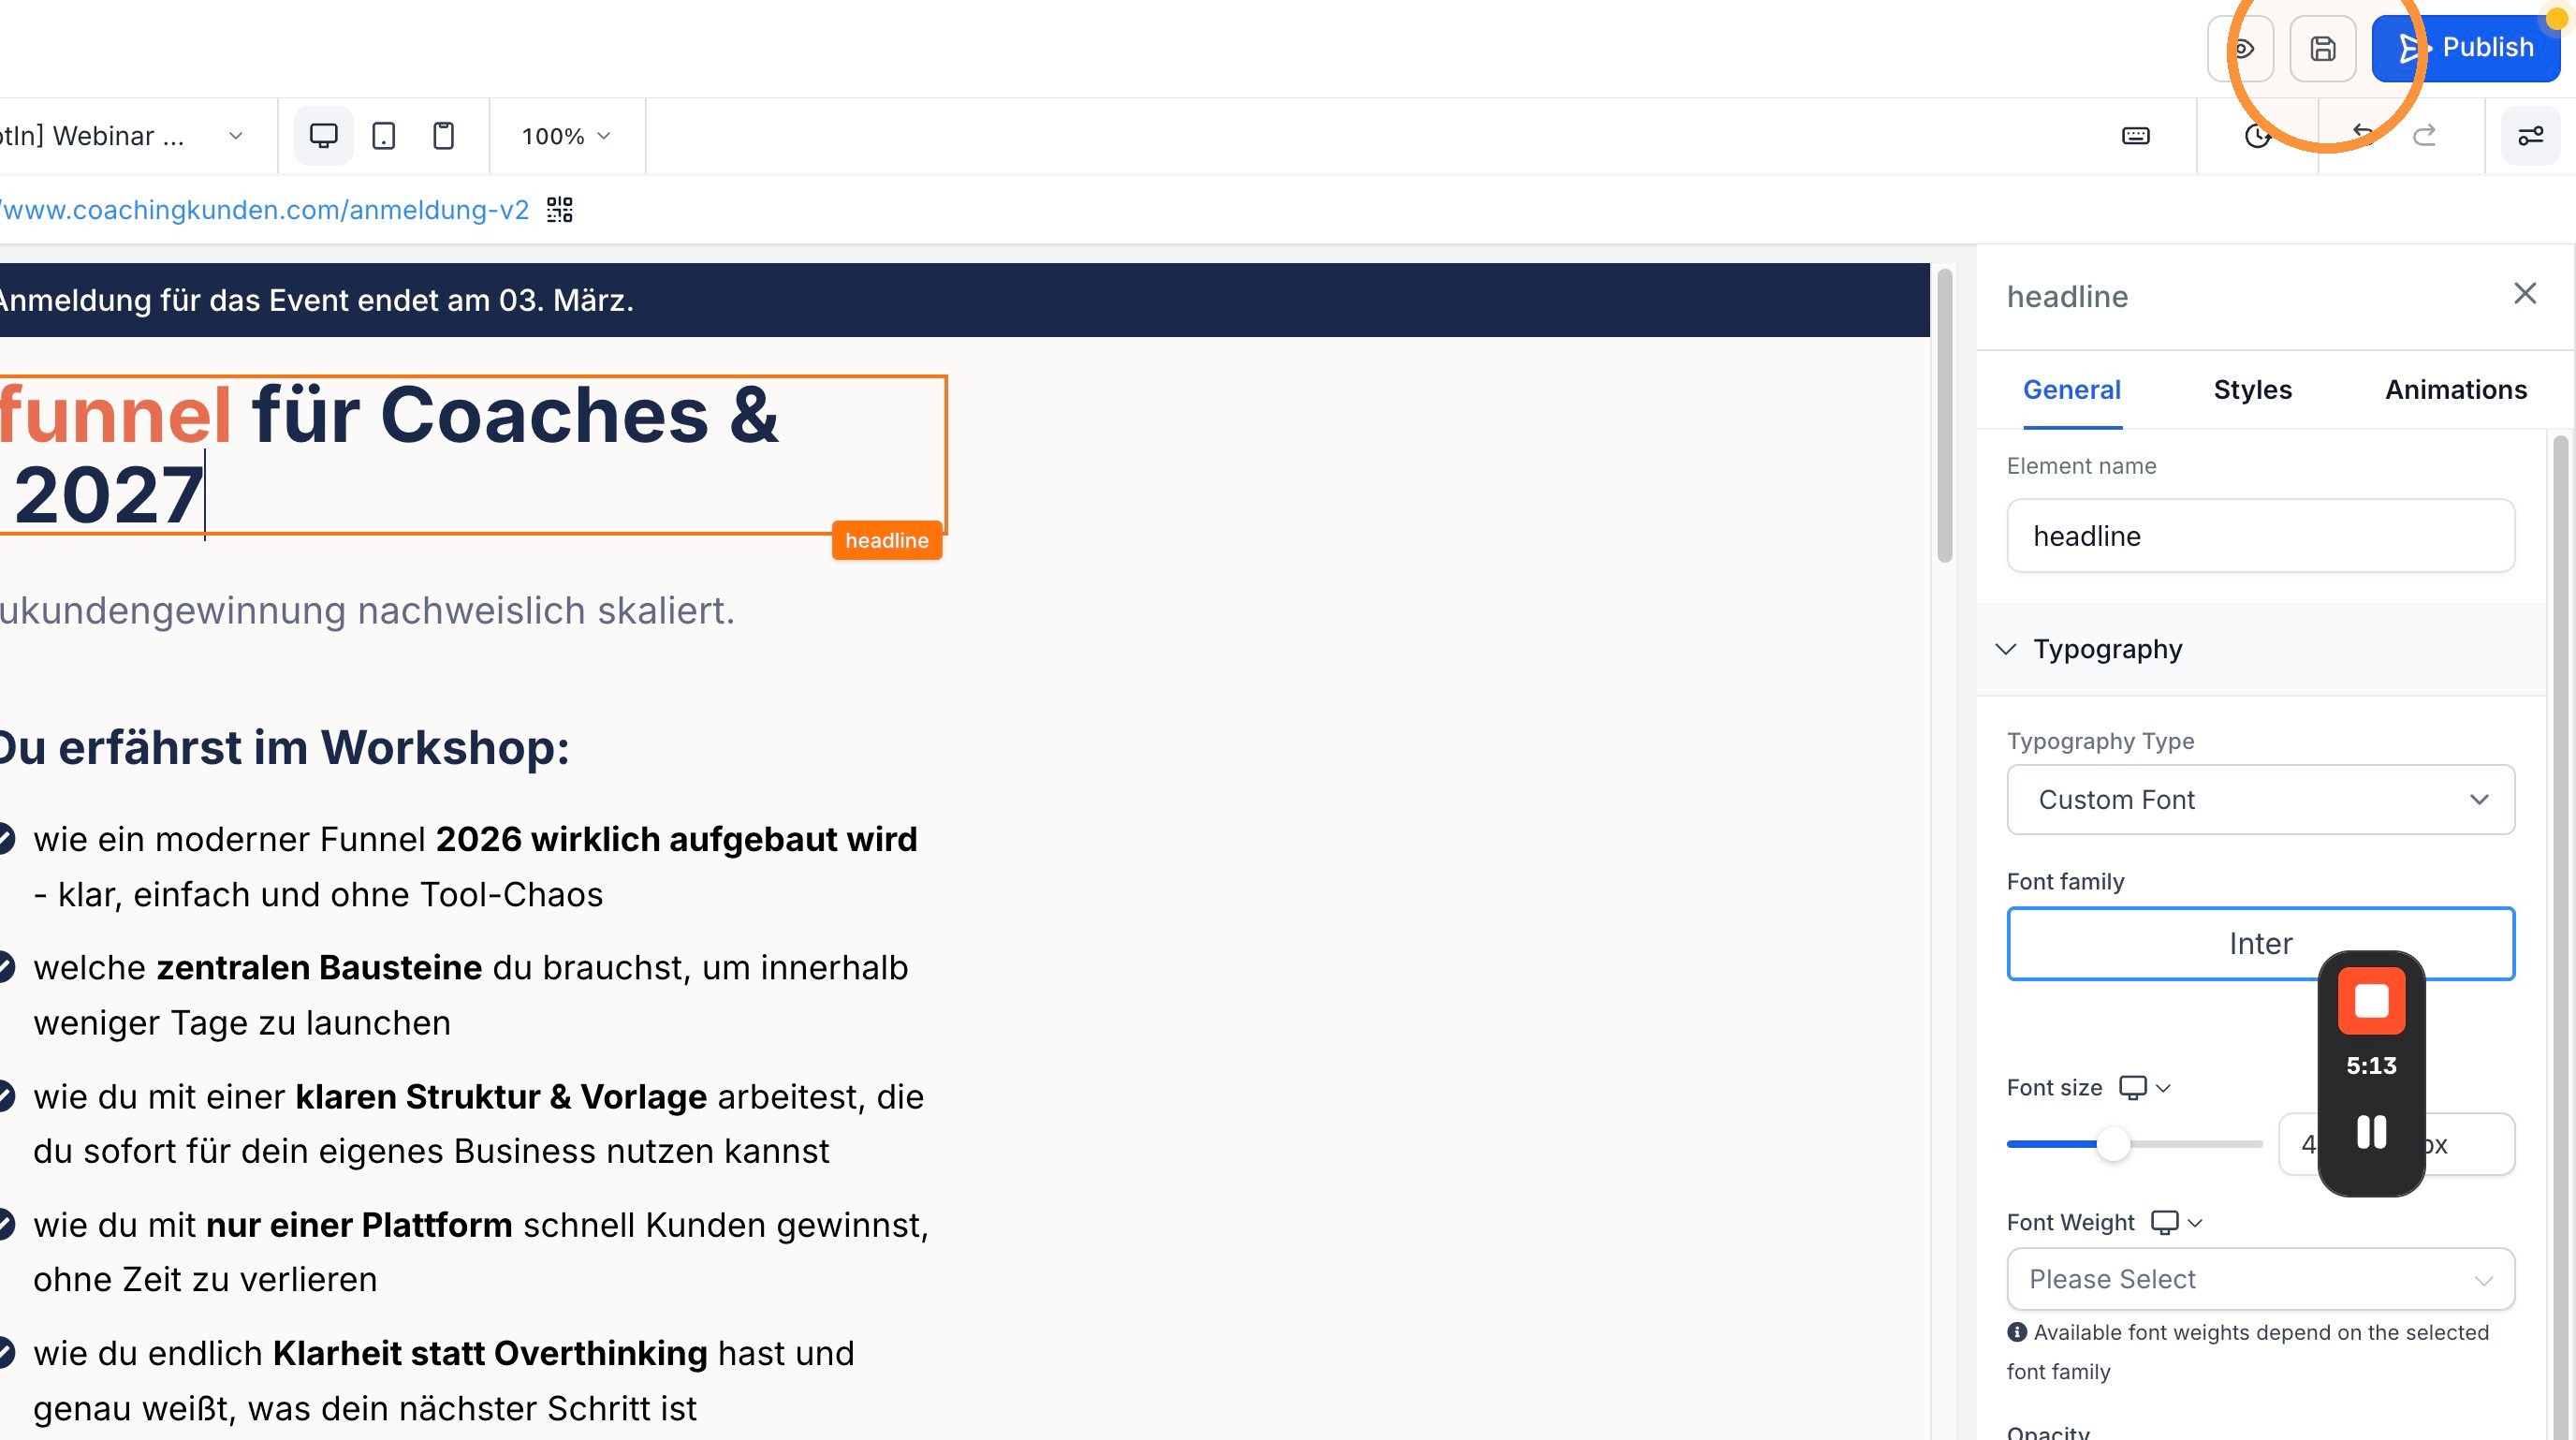This screenshot has width=2576, height=1440.
Task: Redo the last change
Action: (2425, 134)
